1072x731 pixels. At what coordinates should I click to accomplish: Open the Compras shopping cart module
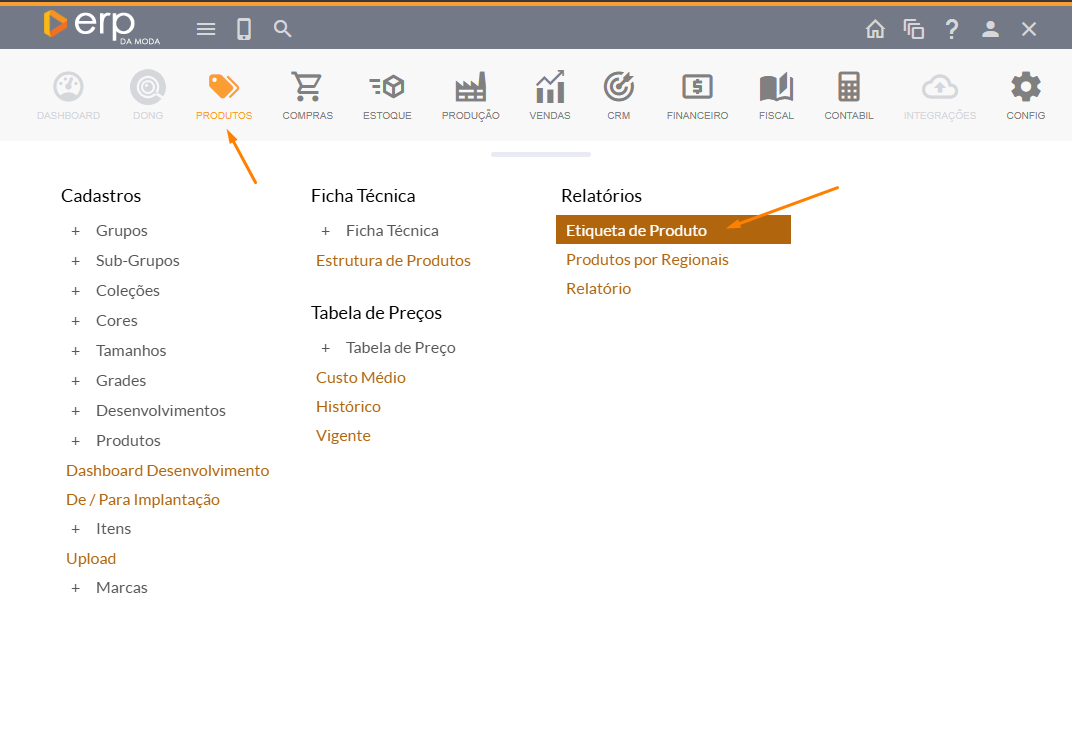pos(307,89)
